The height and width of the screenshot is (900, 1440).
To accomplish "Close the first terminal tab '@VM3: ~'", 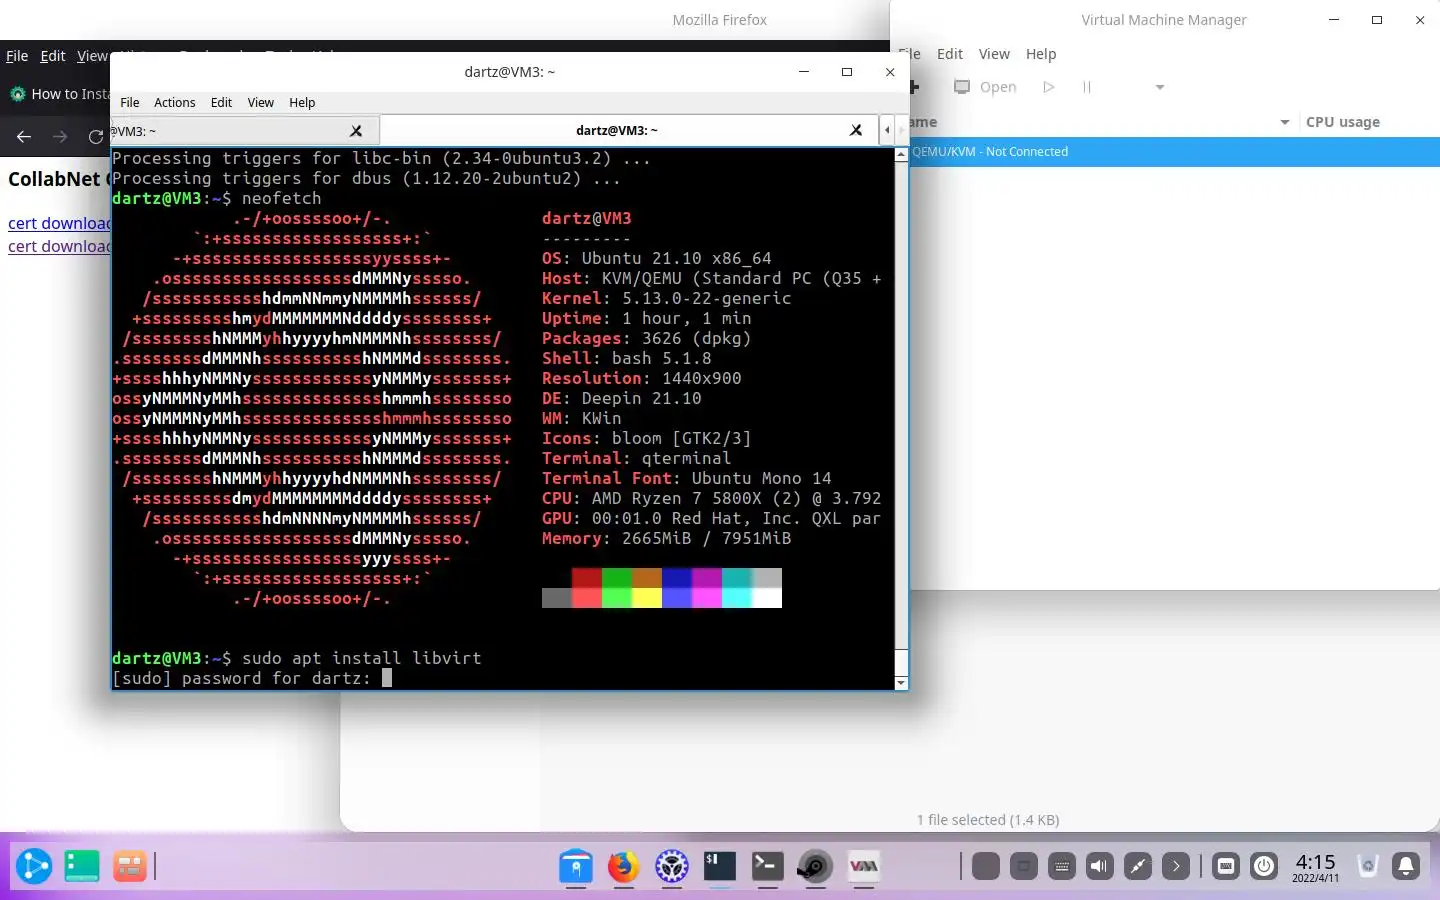I will point(356,131).
